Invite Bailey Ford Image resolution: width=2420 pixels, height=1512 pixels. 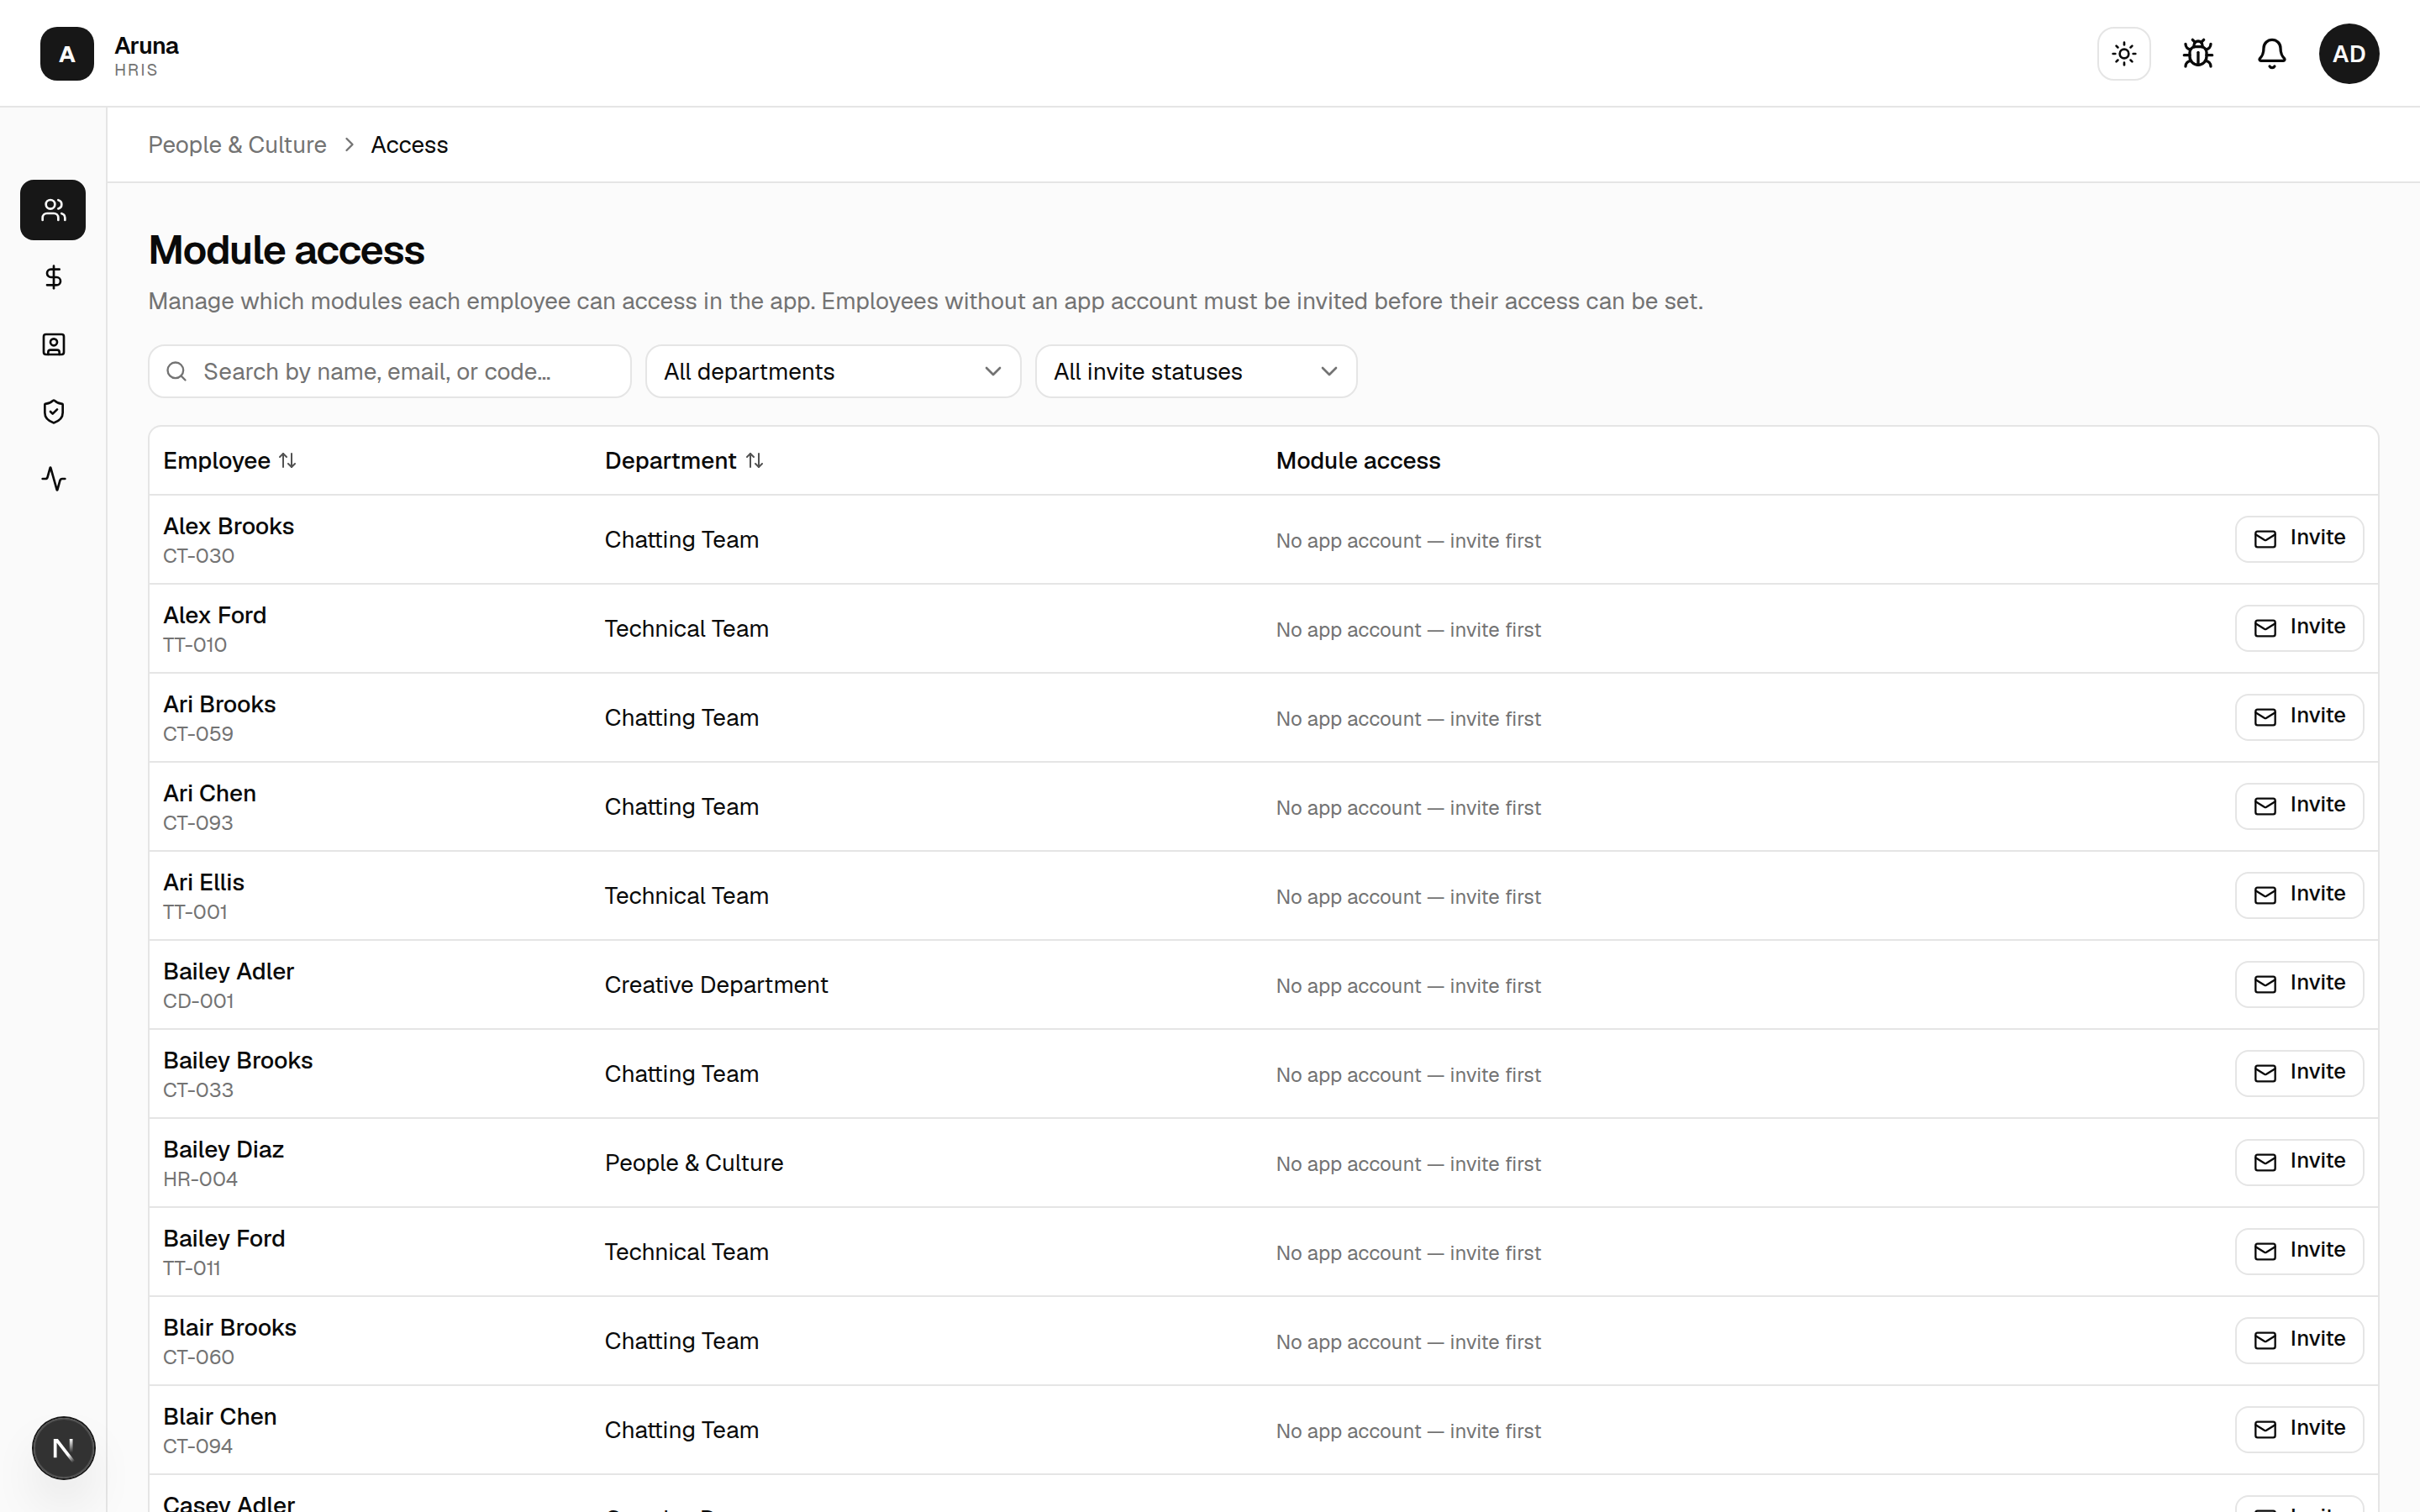click(2299, 1251)
